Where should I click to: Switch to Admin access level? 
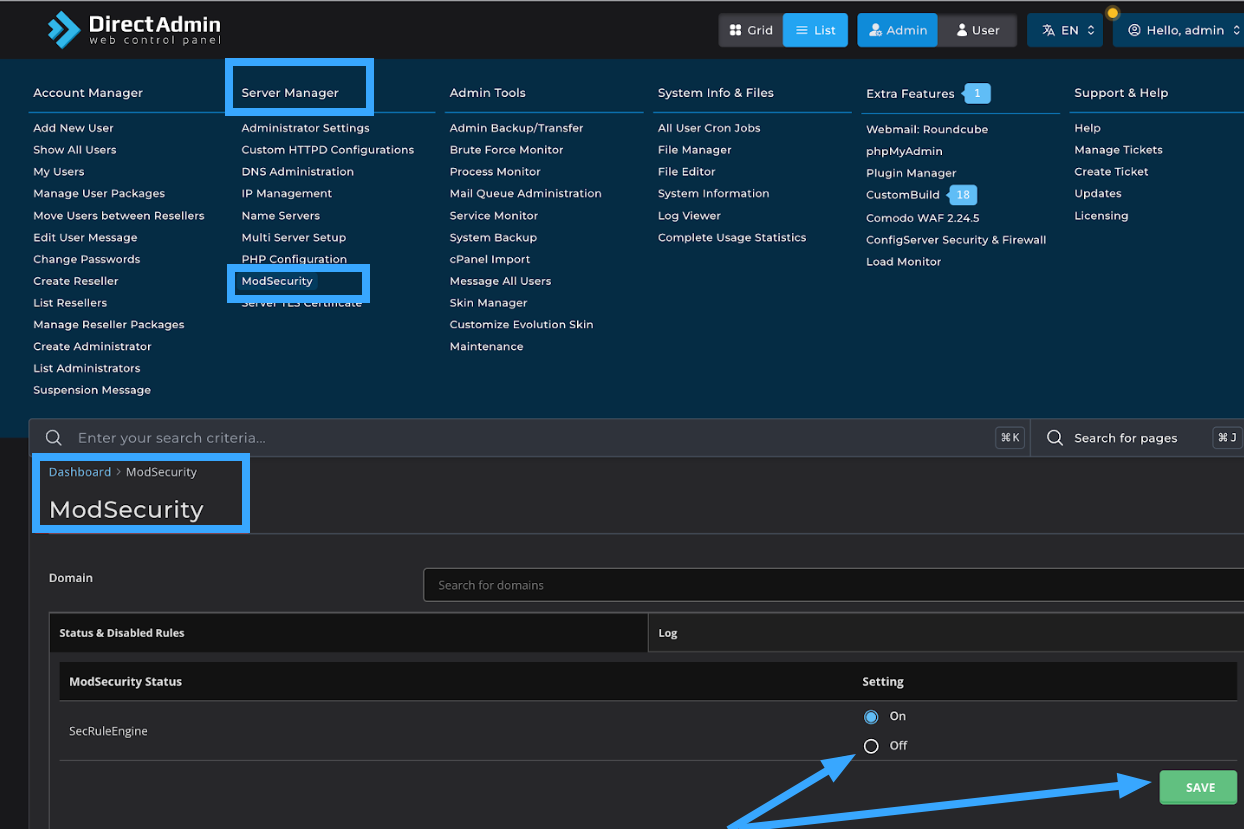[897, 30]
